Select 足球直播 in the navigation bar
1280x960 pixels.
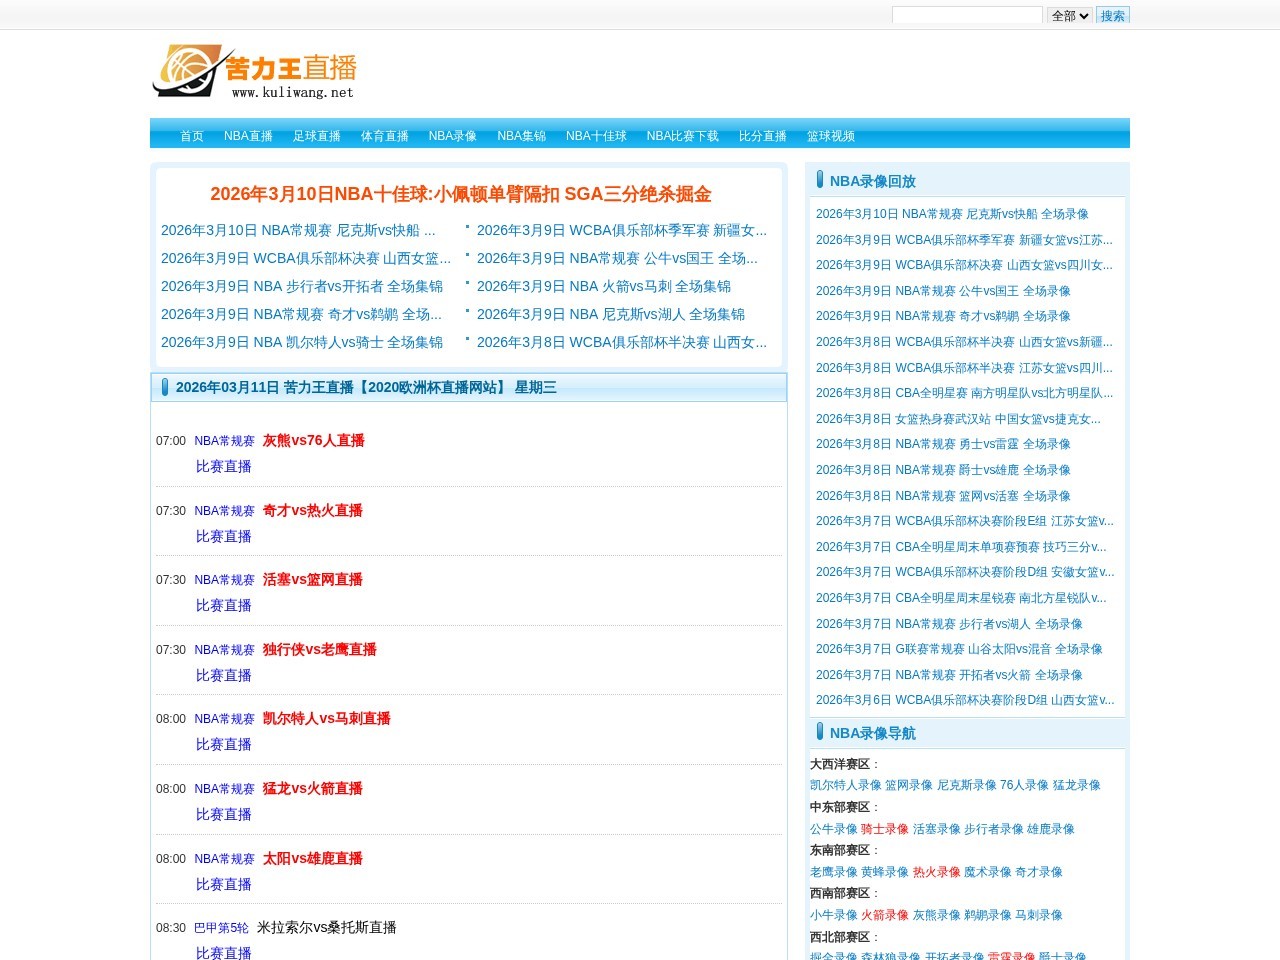click(317, 136)
